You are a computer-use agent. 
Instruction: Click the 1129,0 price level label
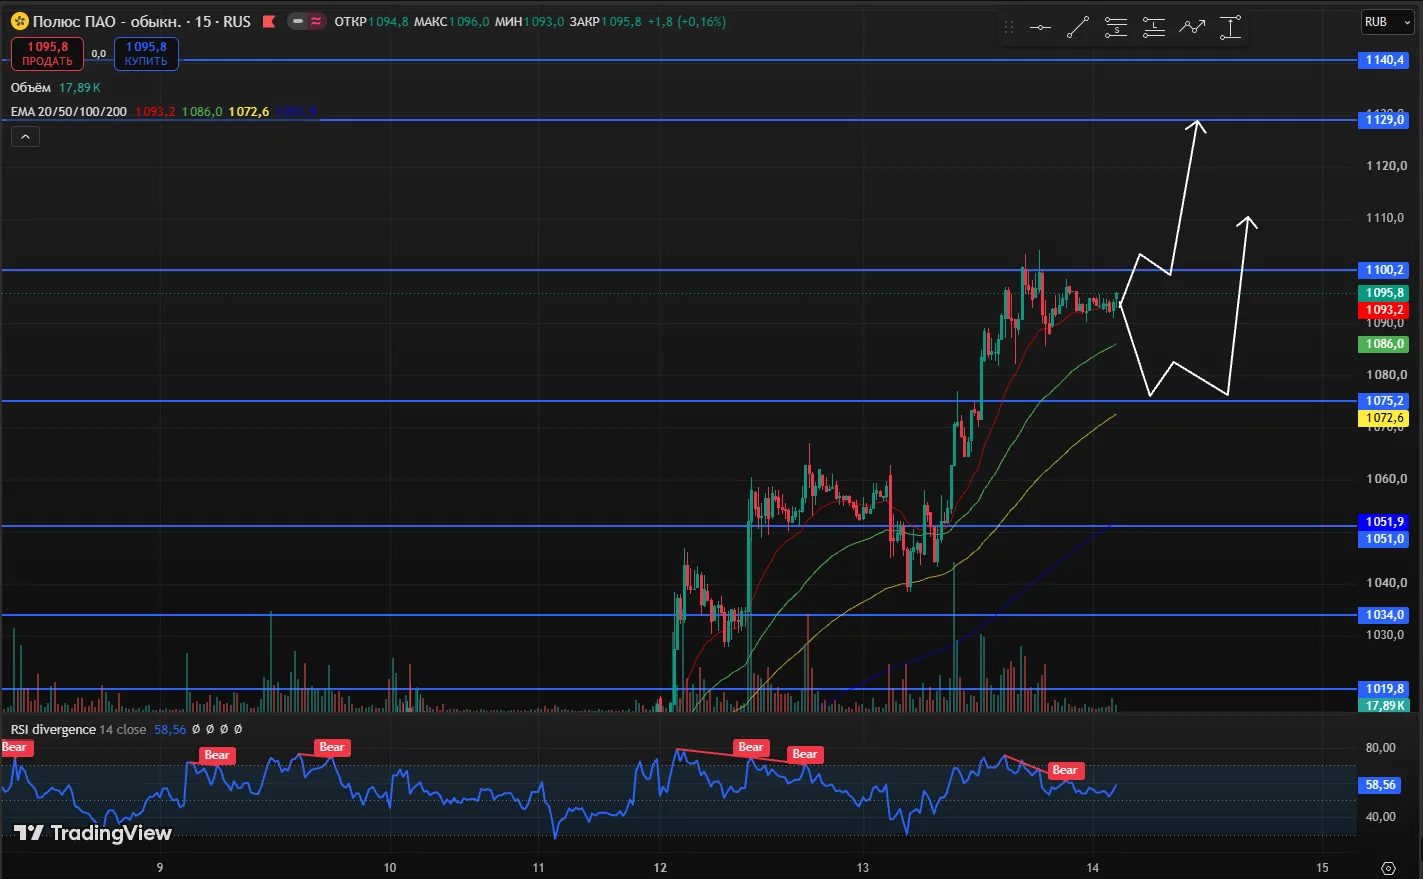pyautogui.click(x=1385, y=120)
